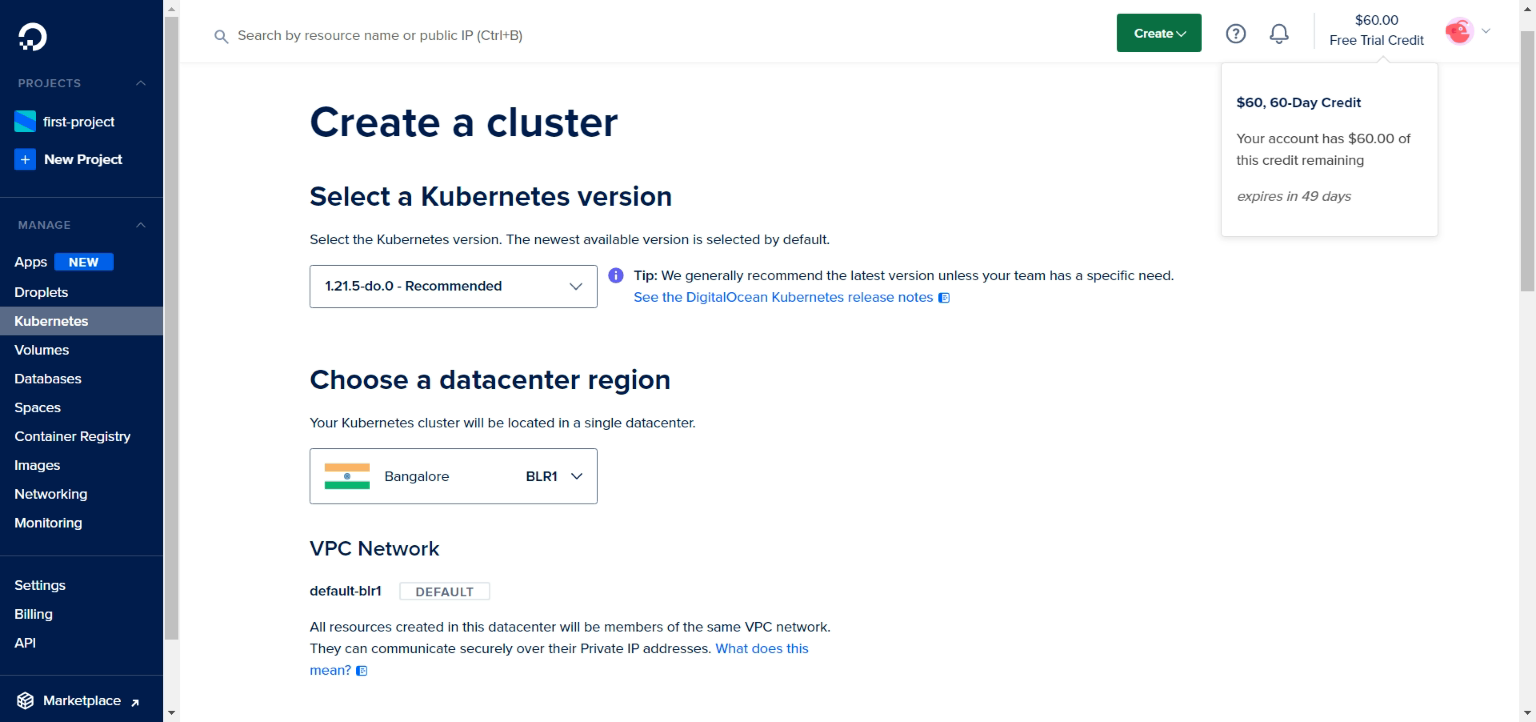Image resolution: width=1536 pixels, height=722 pixels.
Task: Open the Bangalore BLR1 region dropdown
Action: [454, 476]
